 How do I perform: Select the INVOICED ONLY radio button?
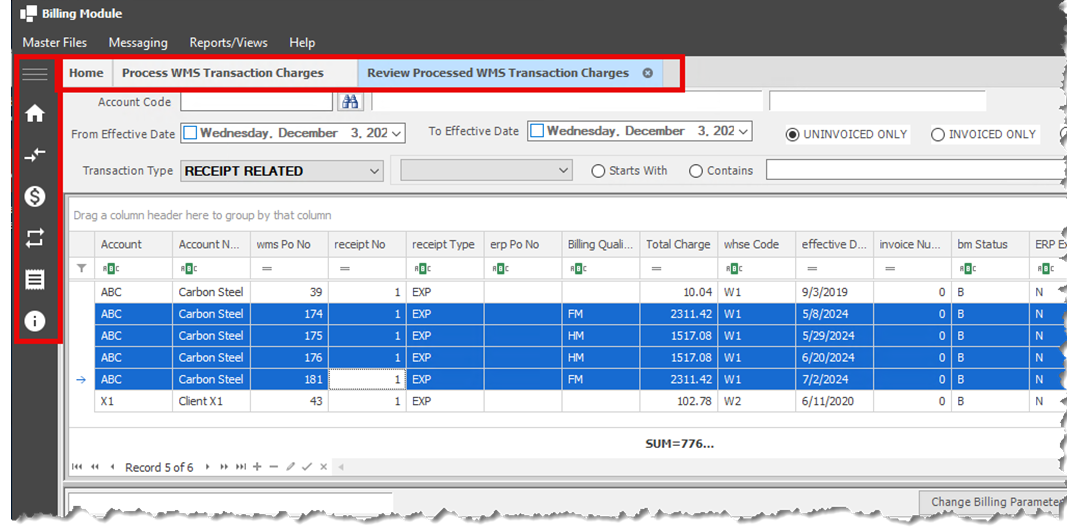938,135
